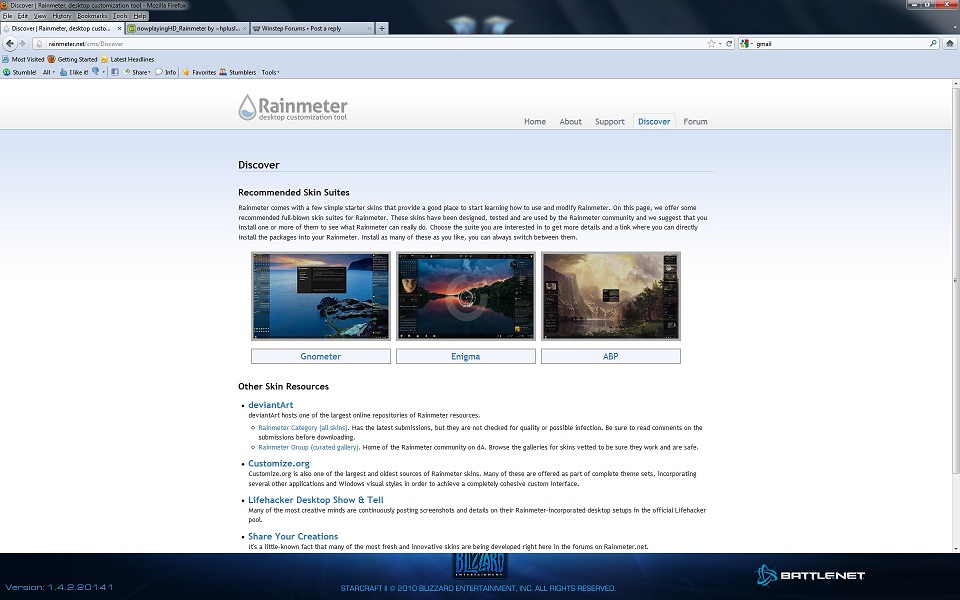The height and width of the screenshot is (600, 960).
Task: Expand the StumbleUpon 'All' topics dropdown
Action: tap(49, 72)
